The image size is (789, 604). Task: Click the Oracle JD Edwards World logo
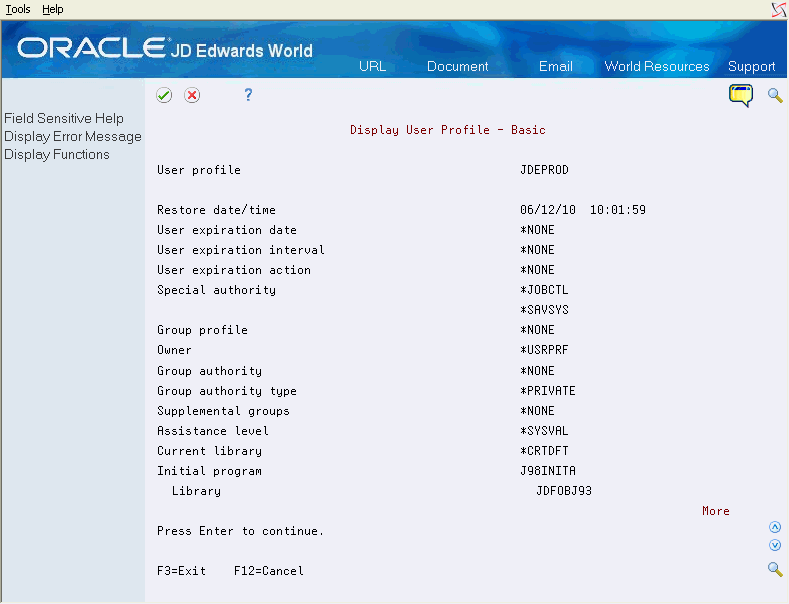(165, 49)
